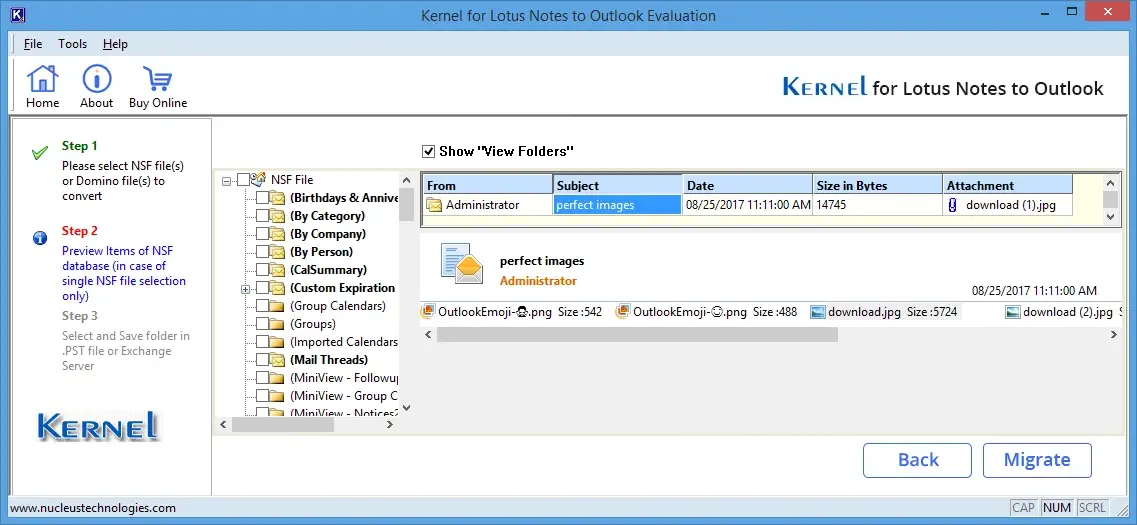Click the Step 1 green checkmark icon
This screenshot has height=525, width=1137.
click(x=40, y=153)
